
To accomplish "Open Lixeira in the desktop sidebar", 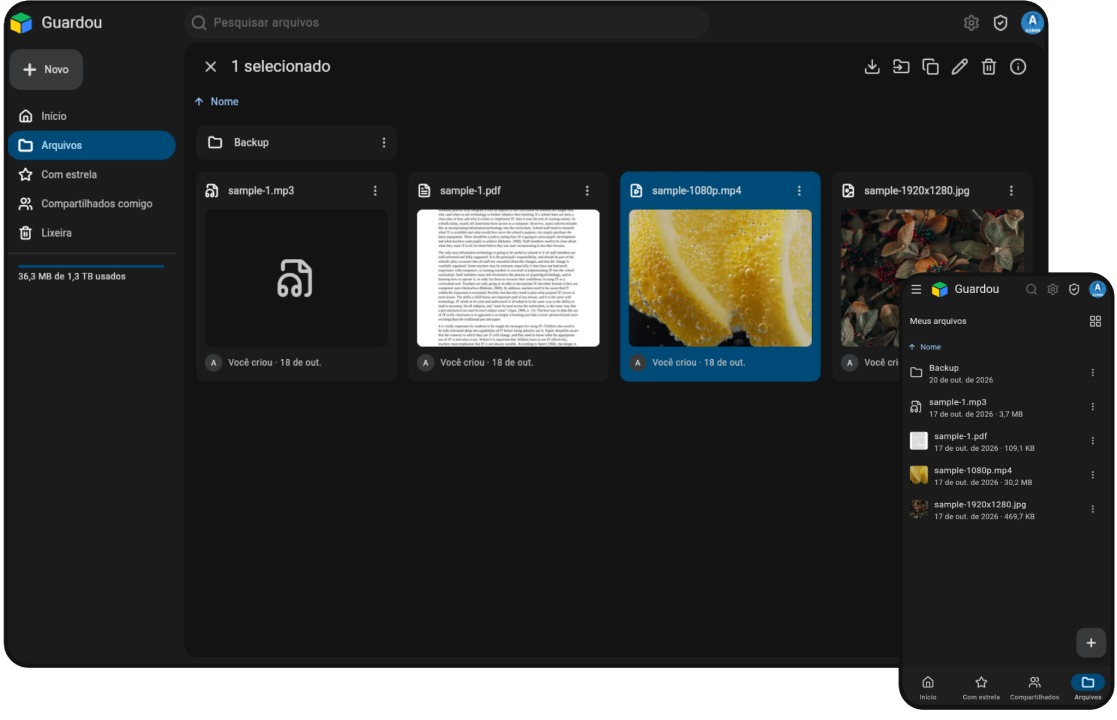I will [91, 233].
